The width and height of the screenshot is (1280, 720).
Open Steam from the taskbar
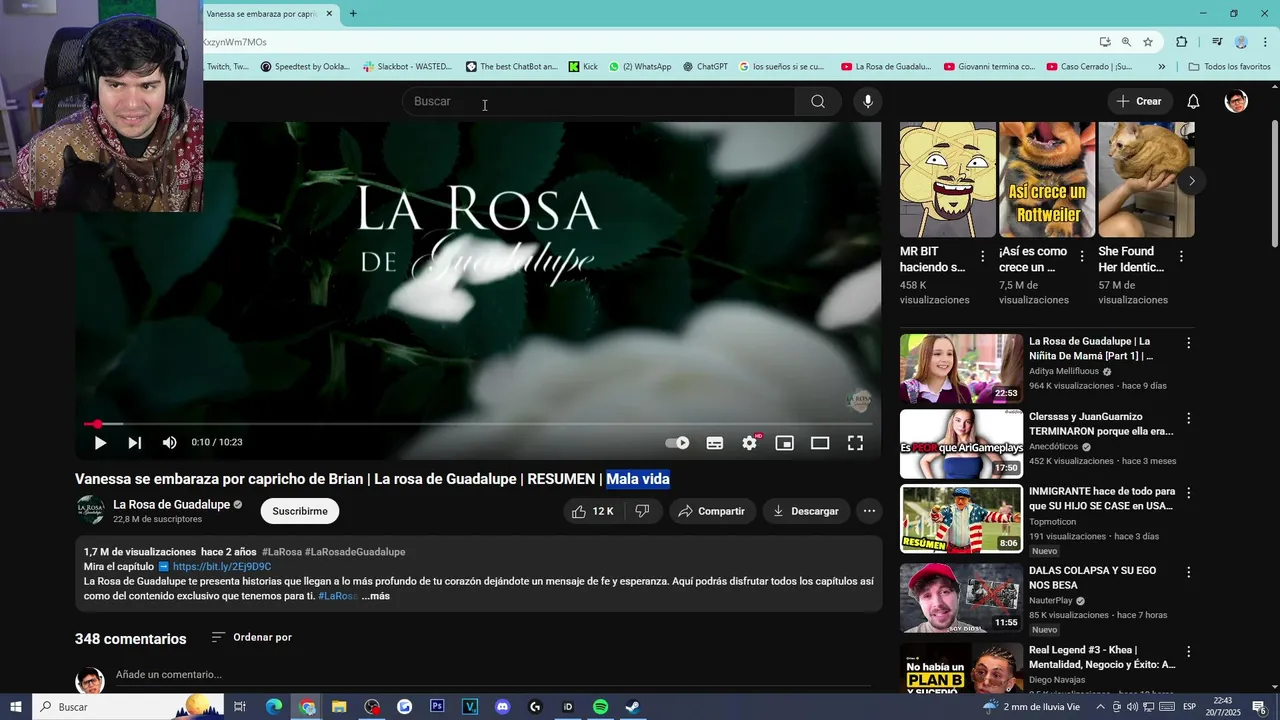[x=633, y=707]
